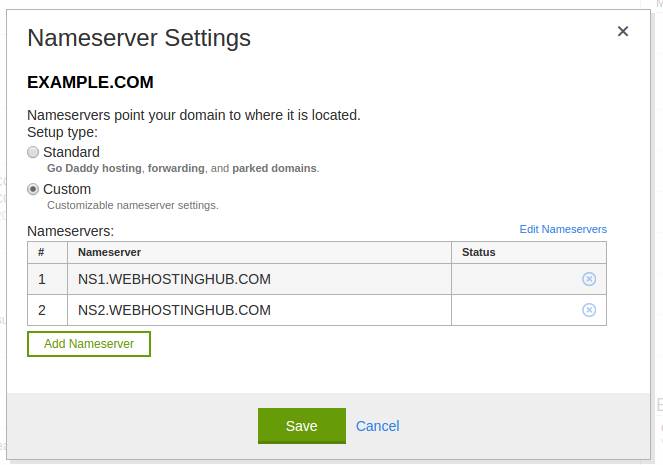The height and width of the screenshot is (465, 663).
Task: Click the EXAMPLE.COM domain heading
Action: pyautogui.click(x=90, y=82)
